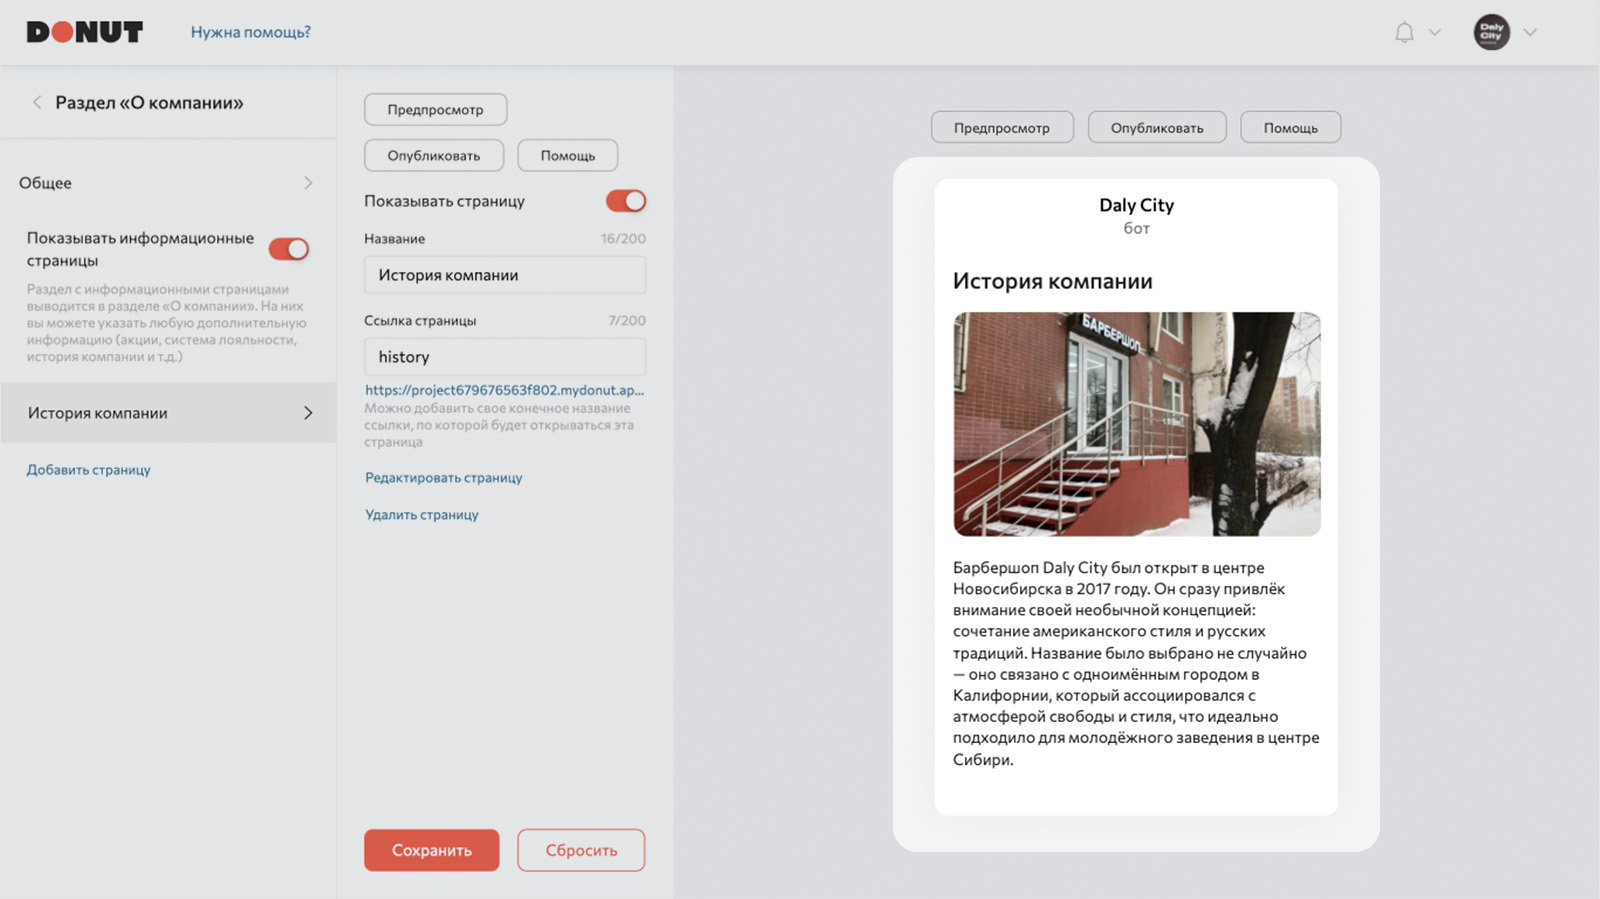Click the barbershop photo in preview
Viewport: 1600px width, 899px height.
click(x=1137, y=424)
